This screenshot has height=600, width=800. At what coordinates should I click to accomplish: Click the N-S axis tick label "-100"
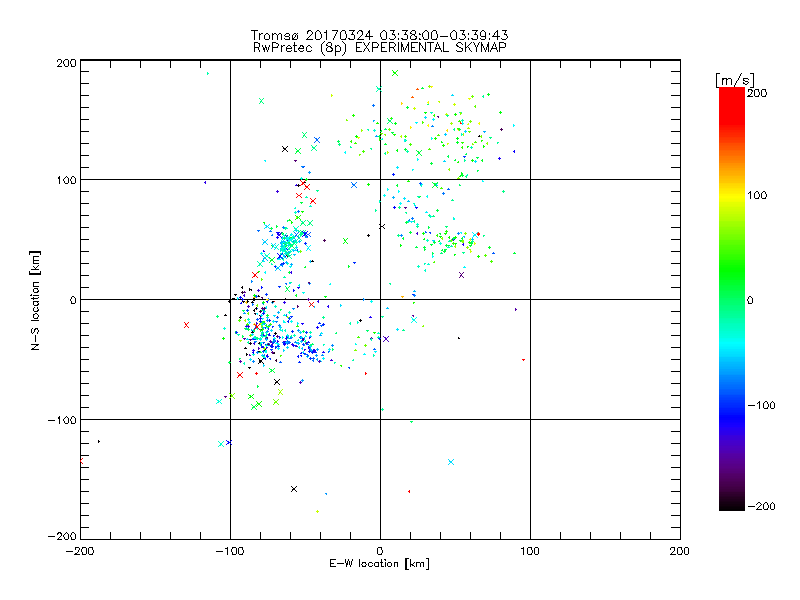click(62, 420)
